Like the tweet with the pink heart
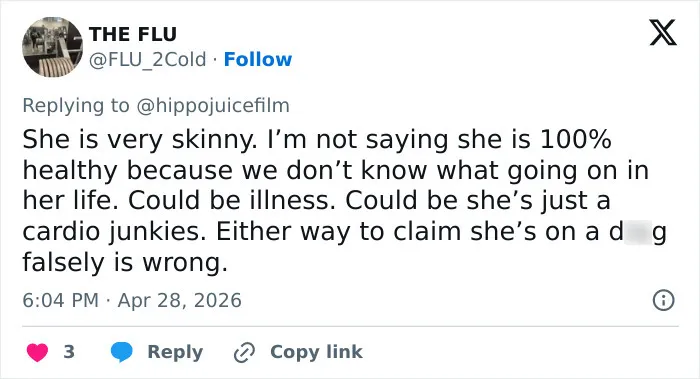700x379 pixels. pyautogui.click(x=37, y=352)
